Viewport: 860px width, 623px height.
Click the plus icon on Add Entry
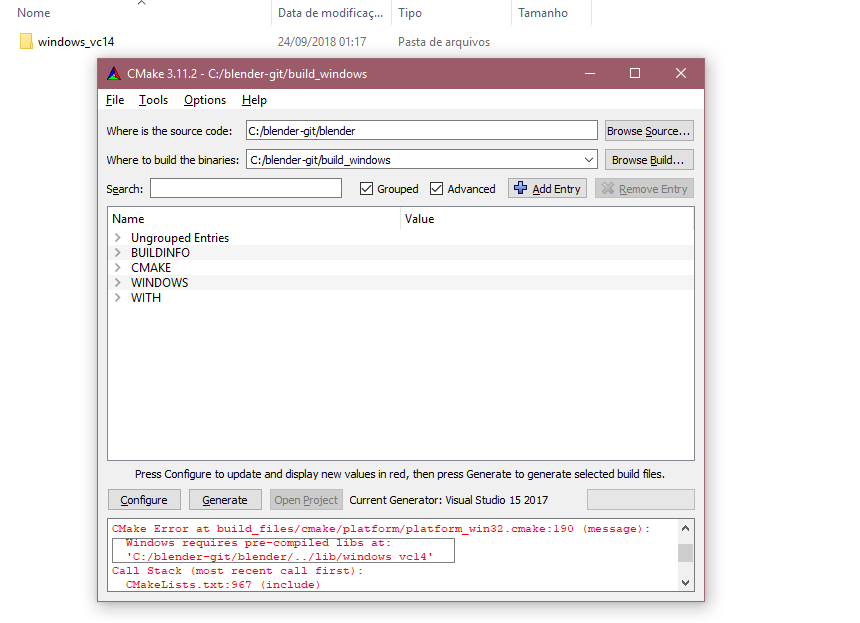(520, 188)
